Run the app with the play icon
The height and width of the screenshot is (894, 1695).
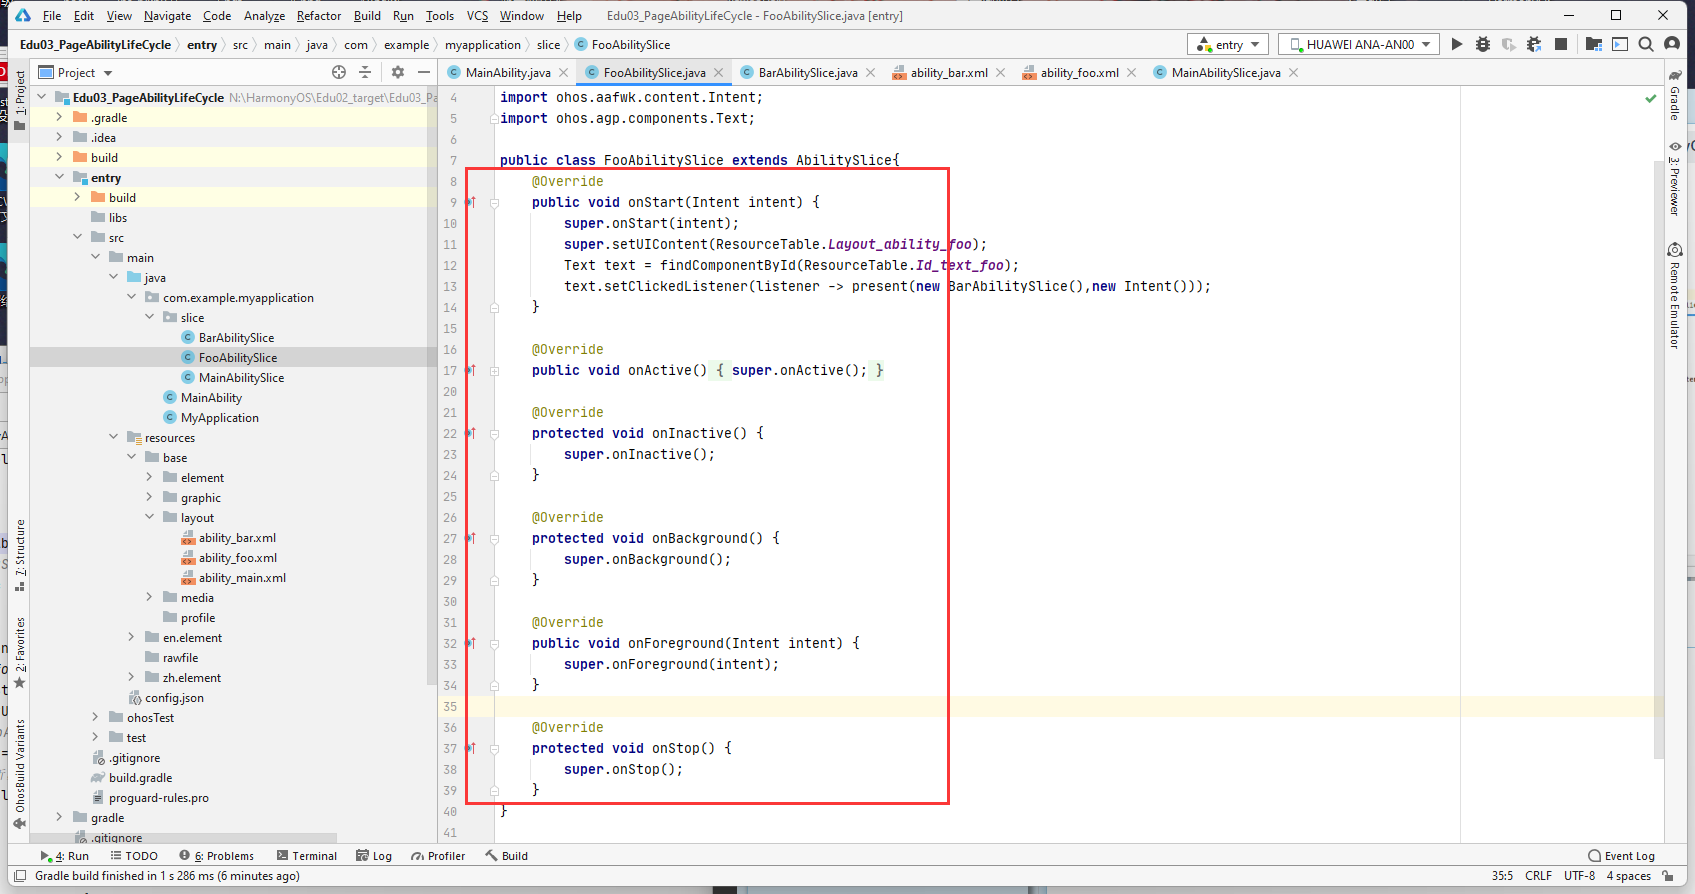tap(1456, 44)
